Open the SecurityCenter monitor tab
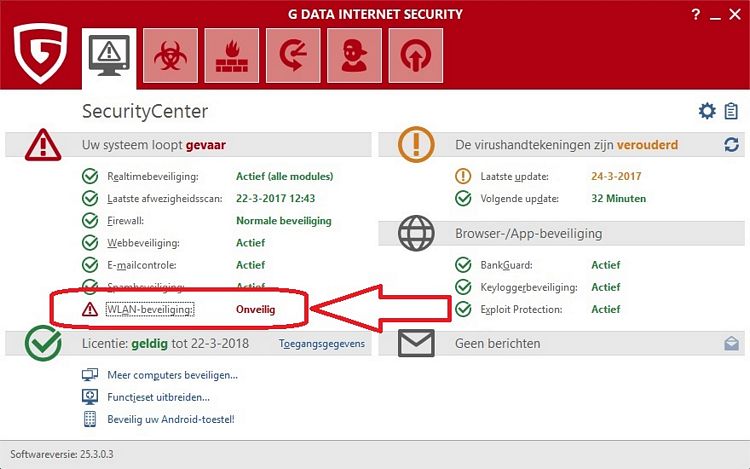 tap(109, 57)
